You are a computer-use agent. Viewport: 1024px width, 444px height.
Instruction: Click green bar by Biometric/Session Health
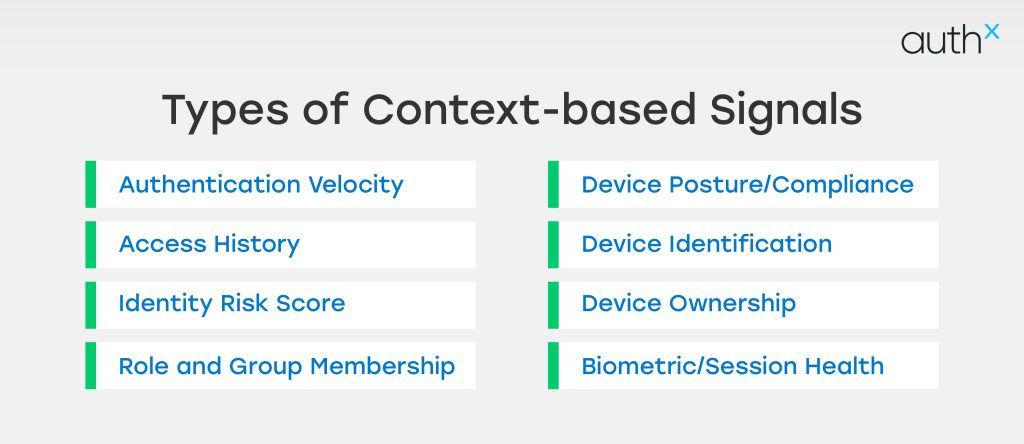point(553,366)
